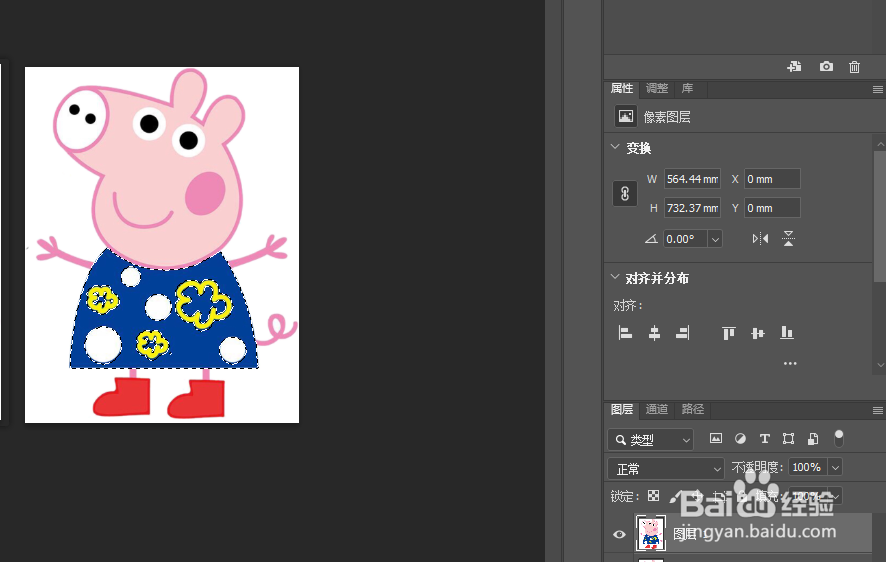Click the 像素图层 pixel layer icon
The height and width of the screenshot is (562, 886).
pos(626,117)
